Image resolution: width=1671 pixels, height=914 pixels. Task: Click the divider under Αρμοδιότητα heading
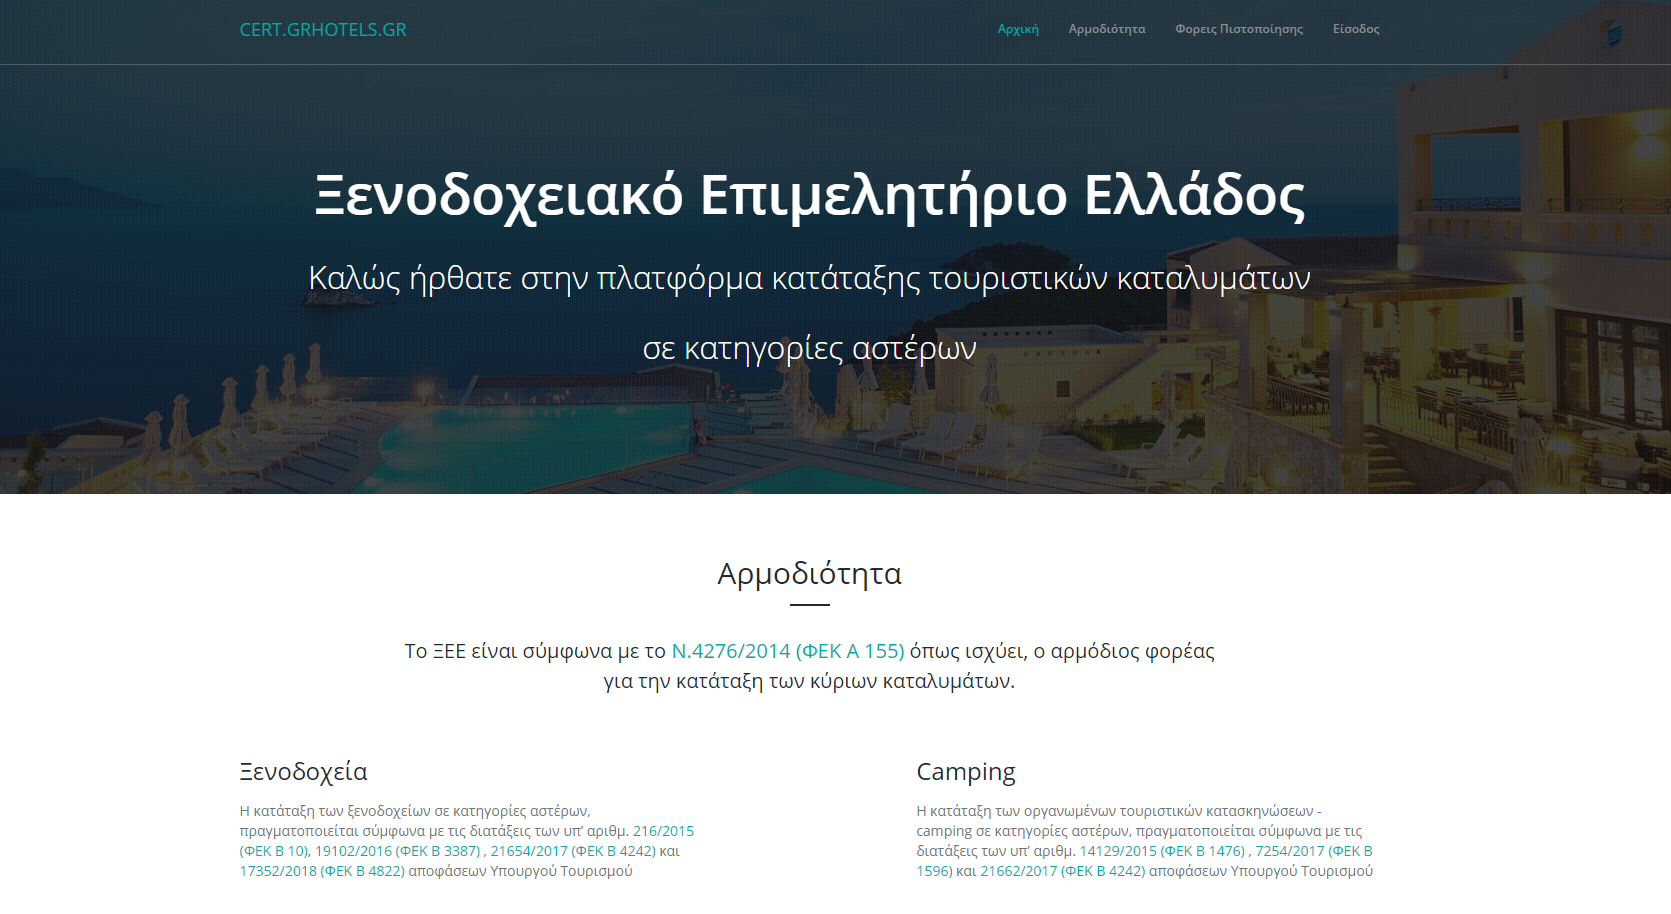coord(810,604)
